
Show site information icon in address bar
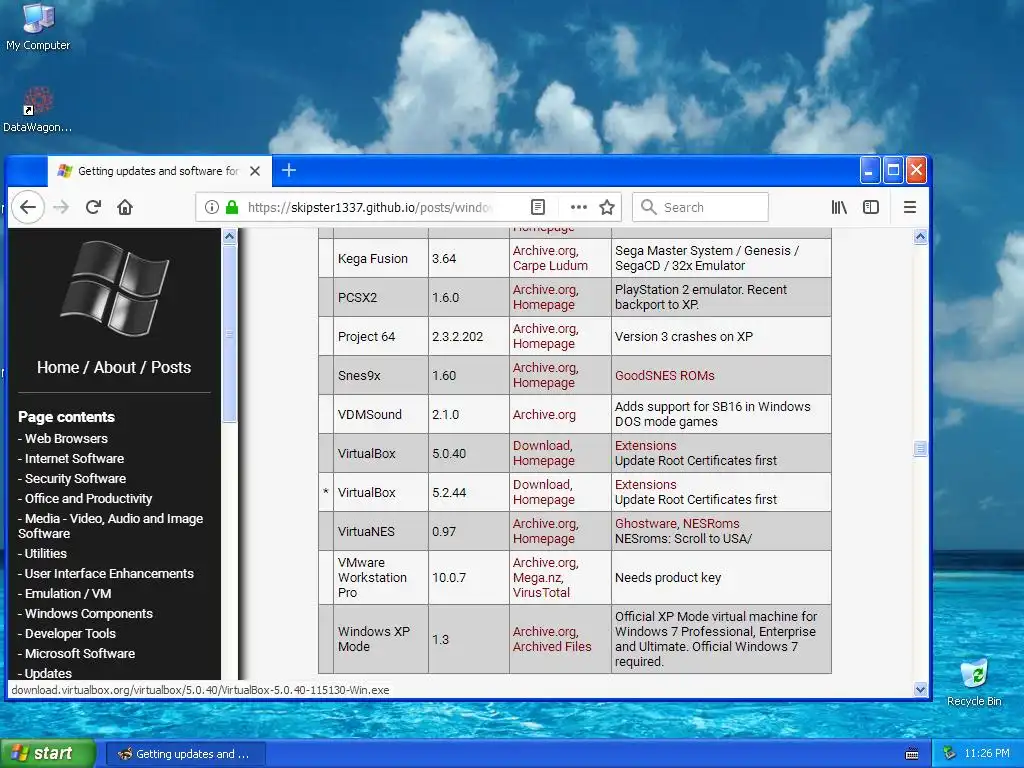pyautogui.click(x=211, y=207)
